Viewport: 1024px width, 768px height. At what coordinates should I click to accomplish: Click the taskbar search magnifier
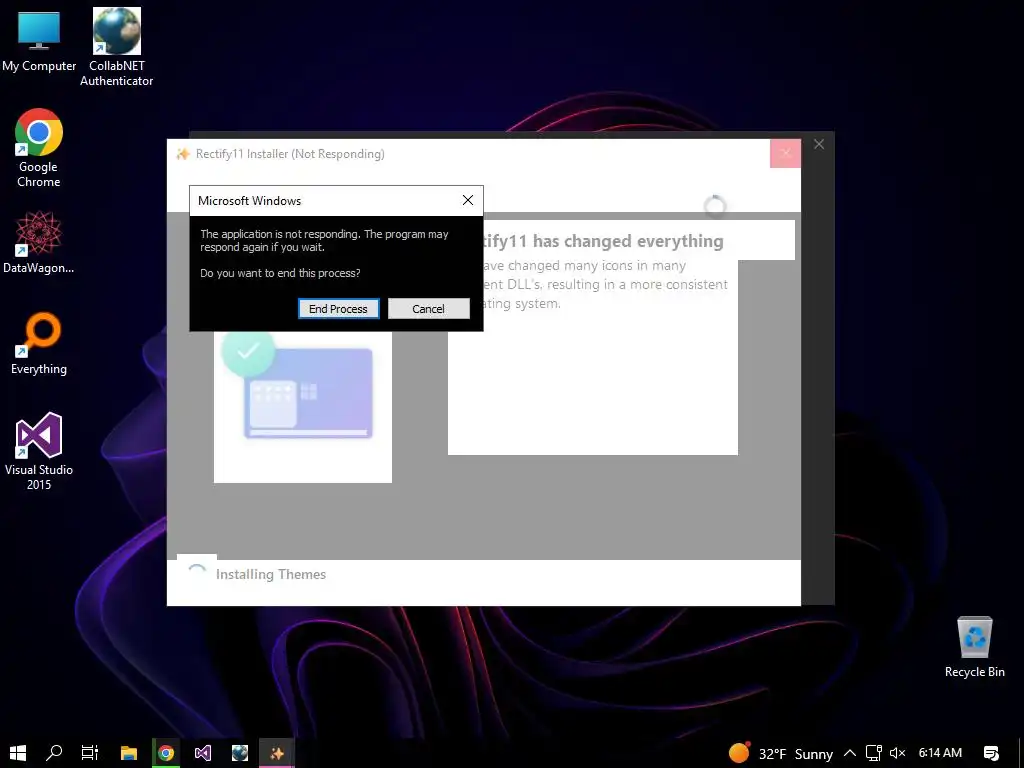54,753
